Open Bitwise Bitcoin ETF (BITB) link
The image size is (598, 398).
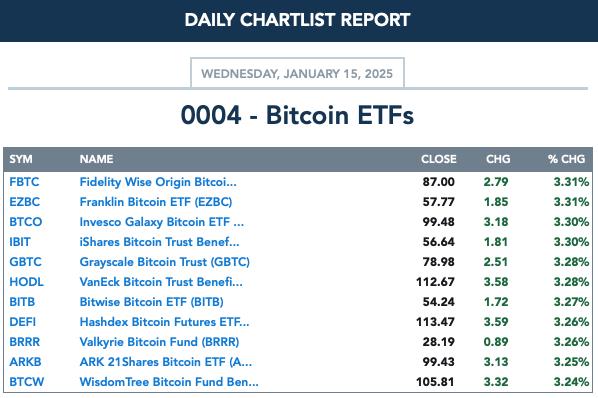coord(151,302)
